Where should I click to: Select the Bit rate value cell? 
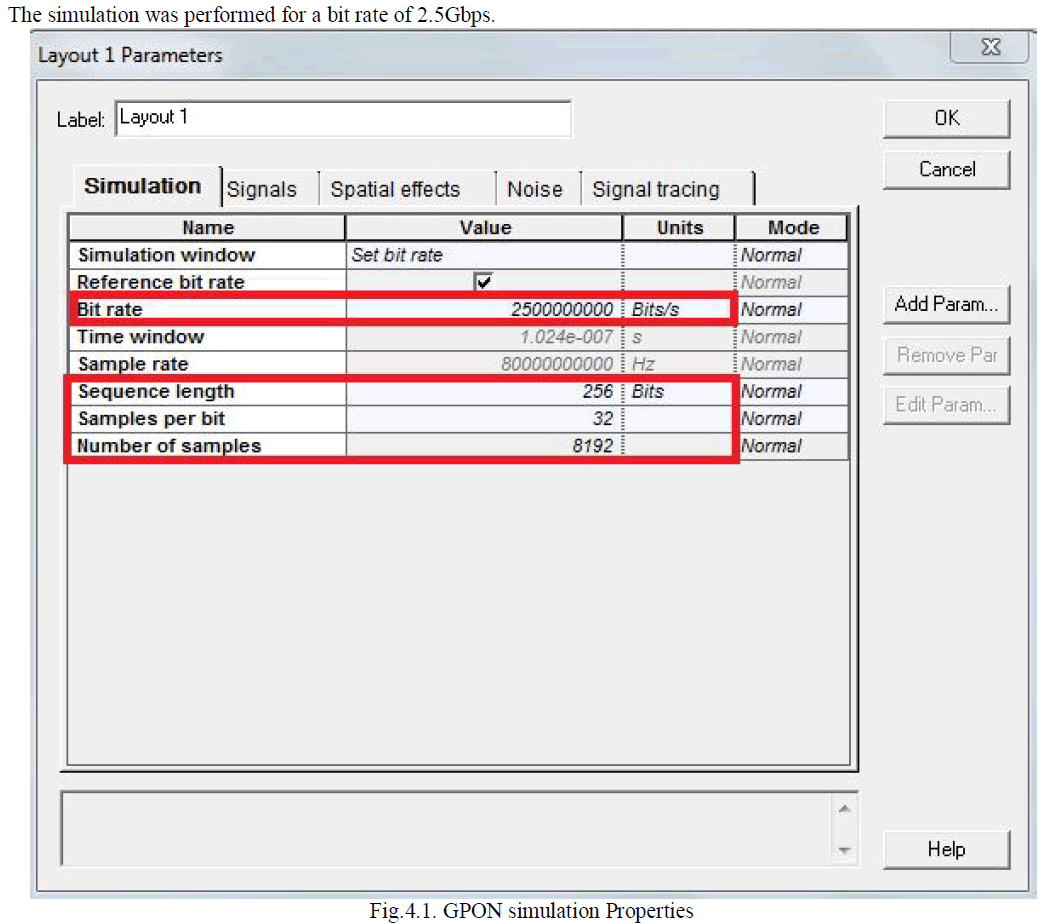[x=484, y=310]
